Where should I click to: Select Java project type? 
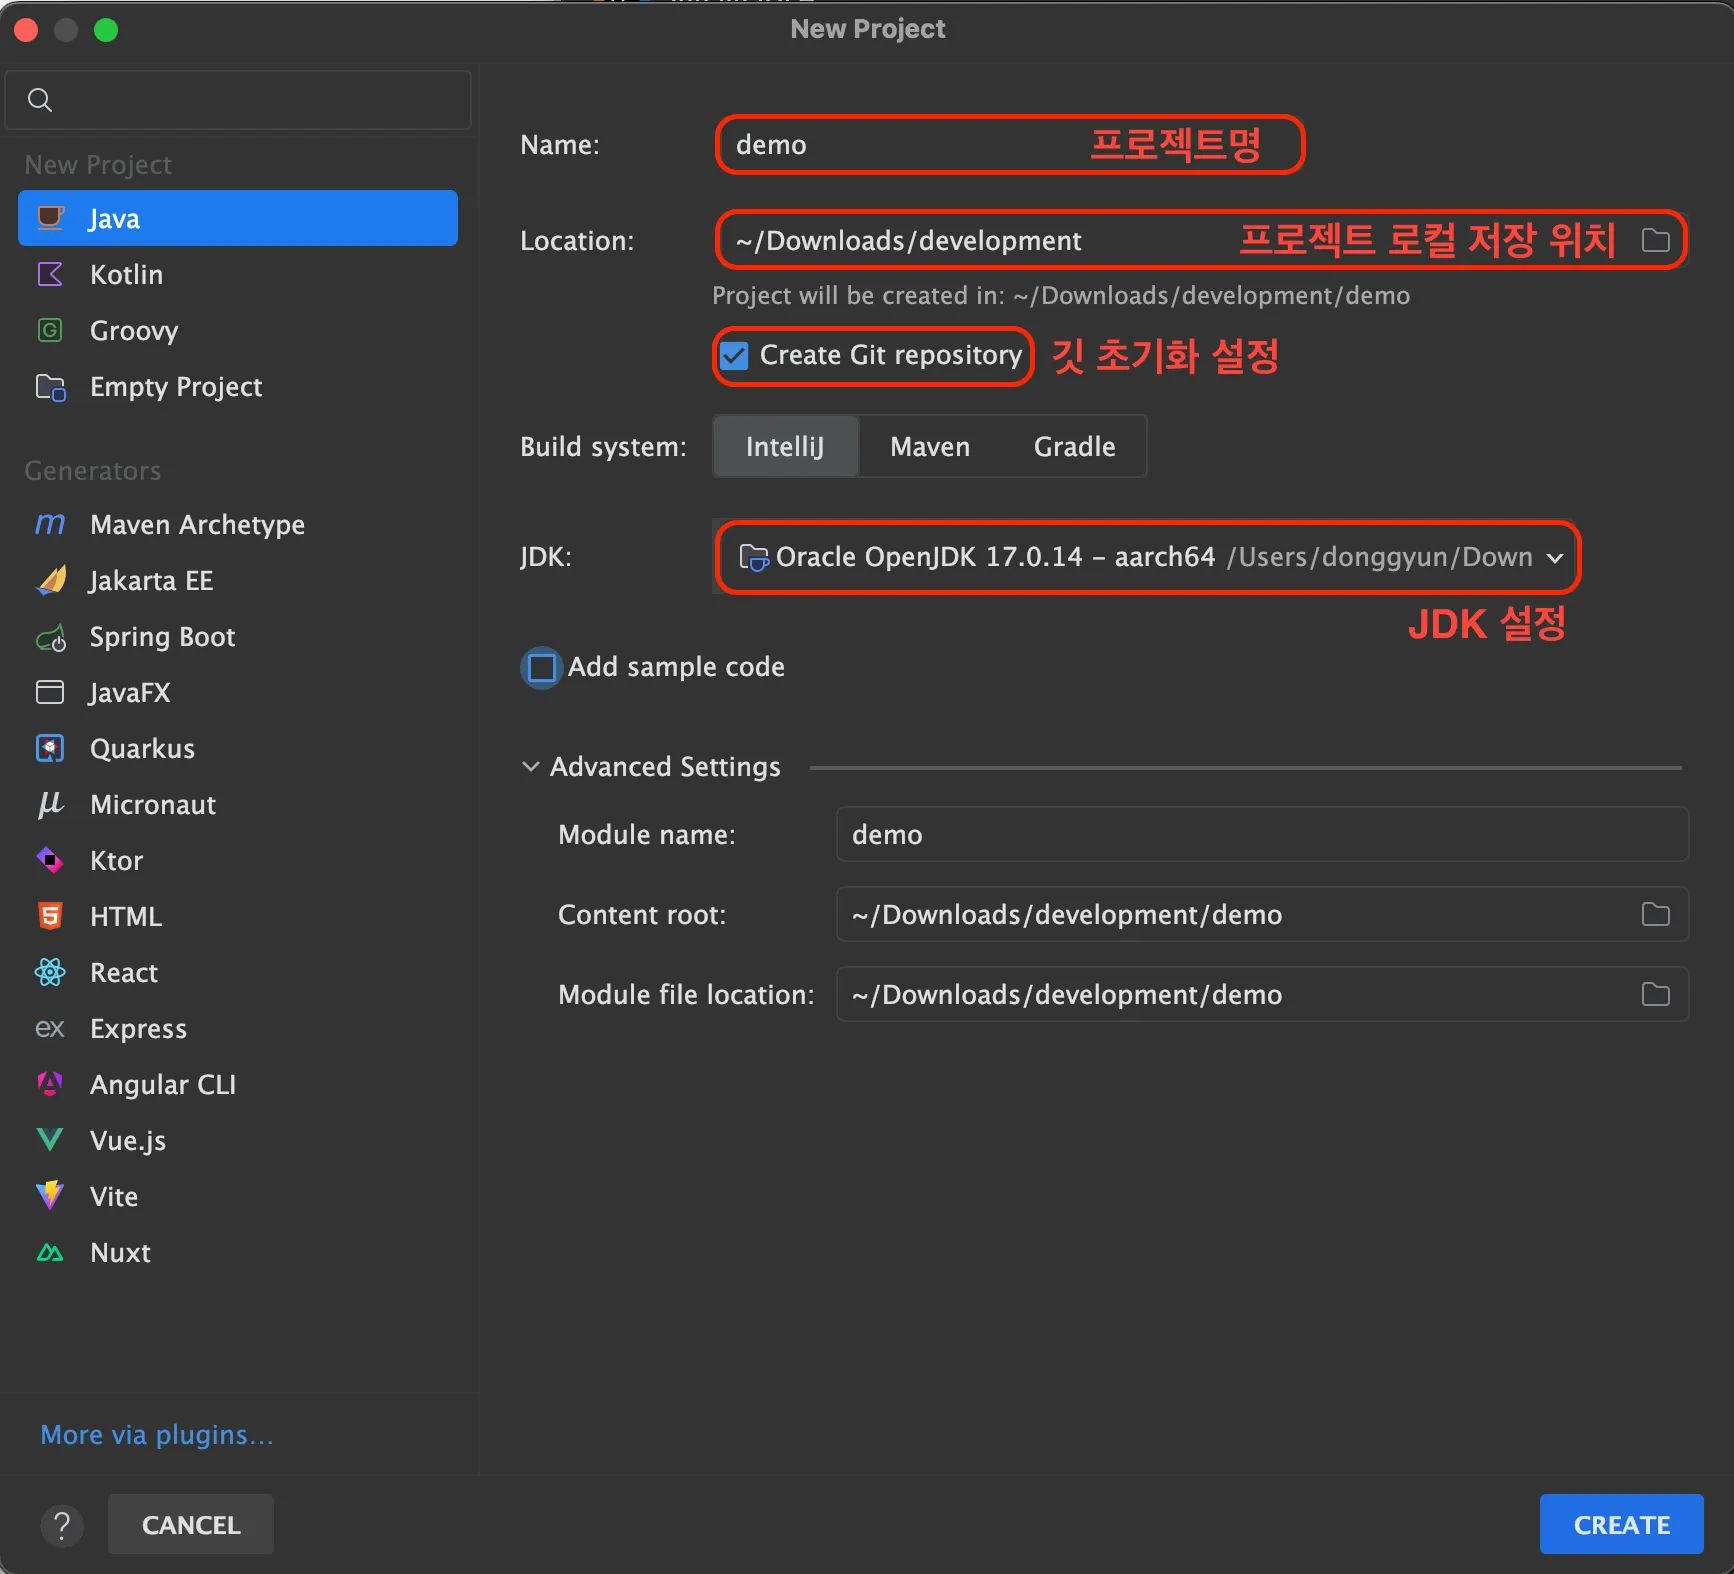click(238, 218)
